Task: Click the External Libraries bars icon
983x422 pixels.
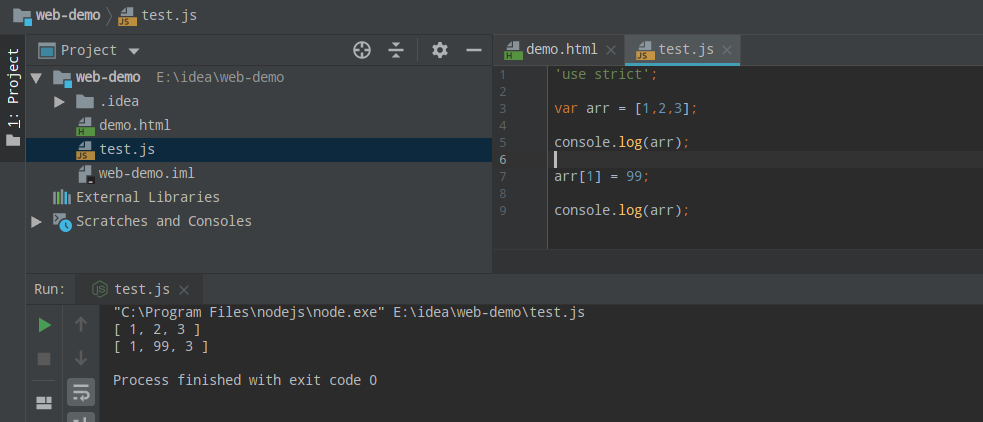Action: point(61,198)
